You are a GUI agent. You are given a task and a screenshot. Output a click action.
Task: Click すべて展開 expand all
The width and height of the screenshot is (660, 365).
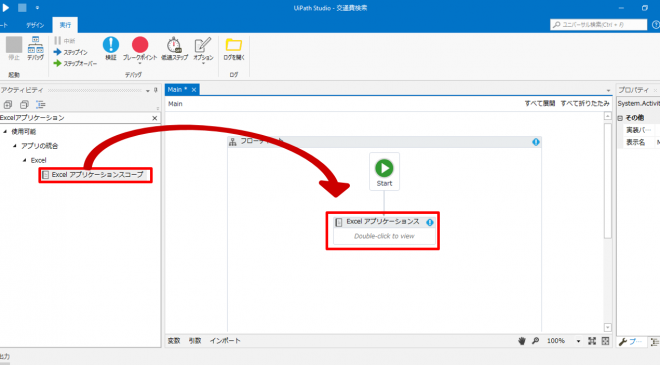[540, 104]
